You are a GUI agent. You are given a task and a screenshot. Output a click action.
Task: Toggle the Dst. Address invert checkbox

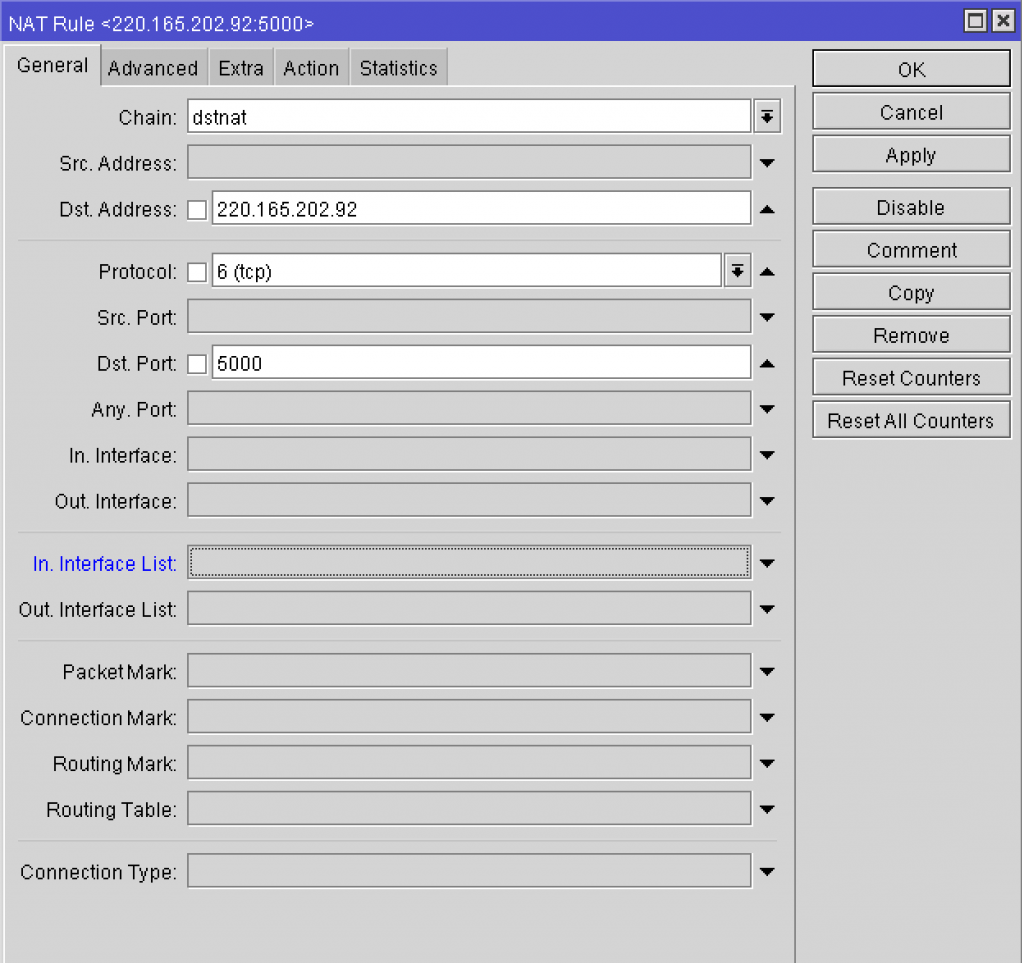[x=197, y=210]
